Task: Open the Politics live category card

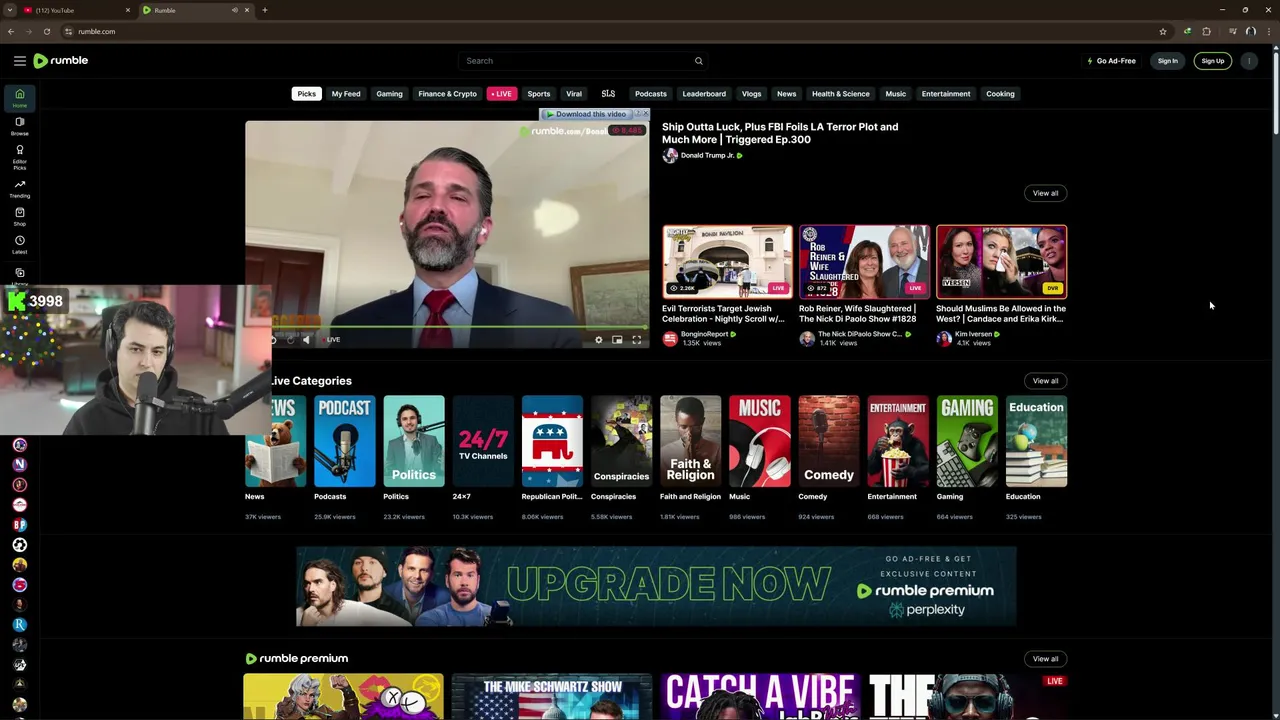Action: click(413, 441)
